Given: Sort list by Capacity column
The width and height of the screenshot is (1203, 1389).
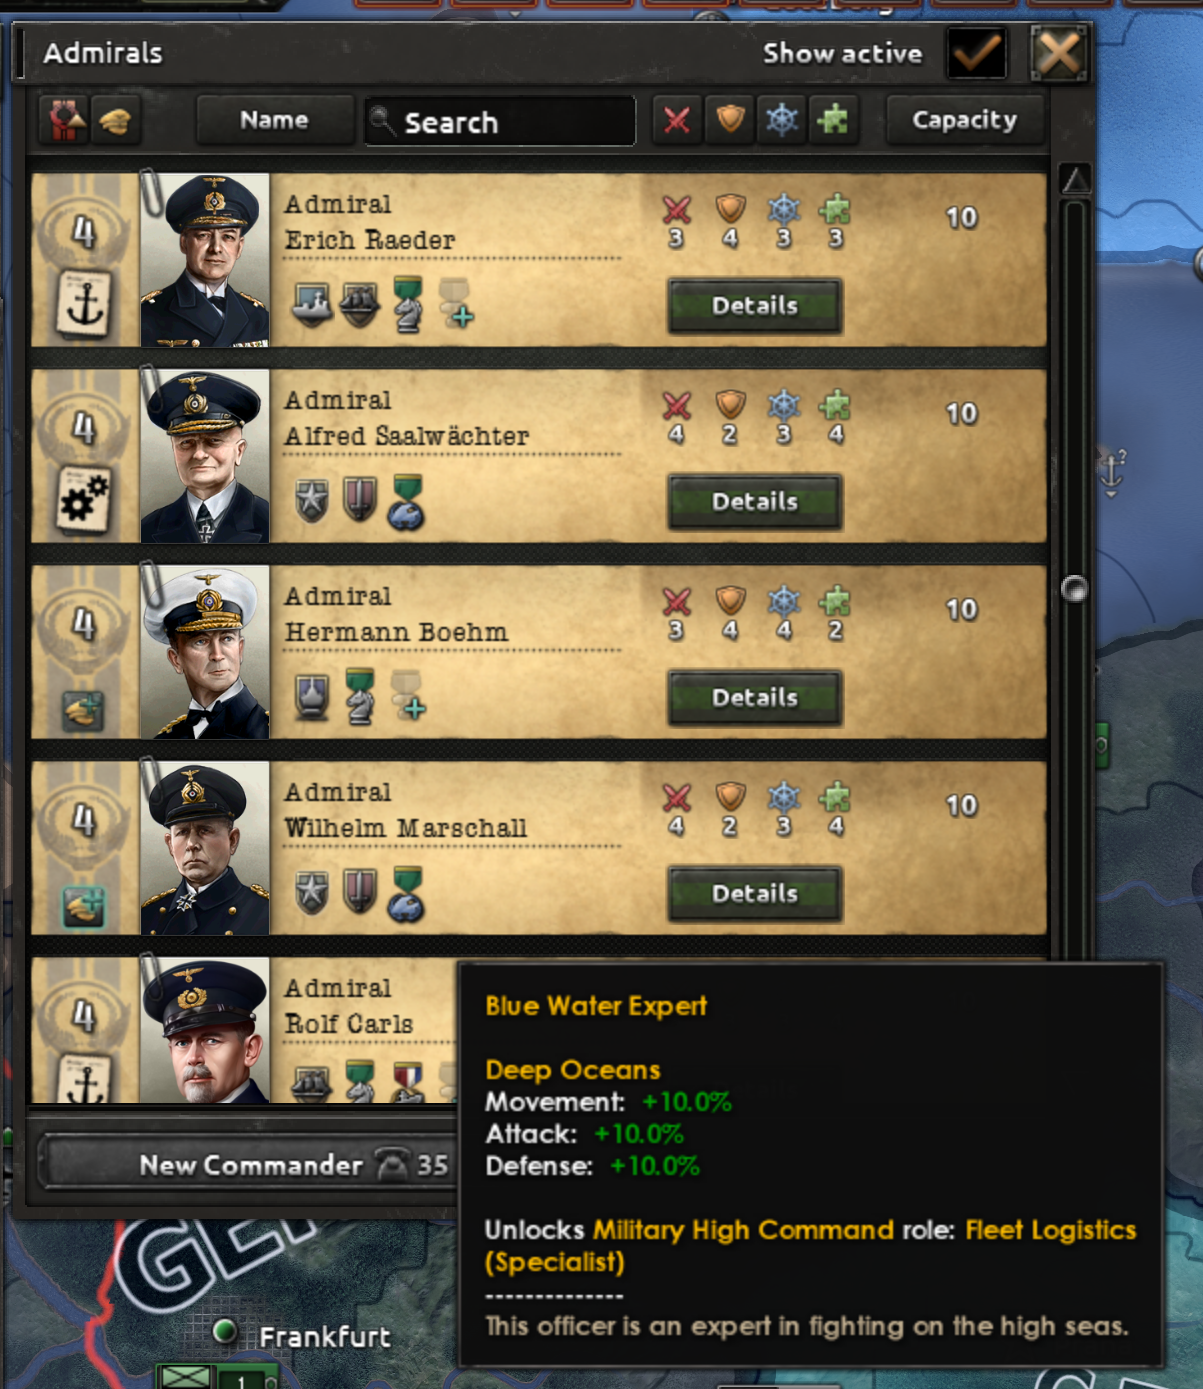Looking at the screenshot, I should (x=964, y=121).
